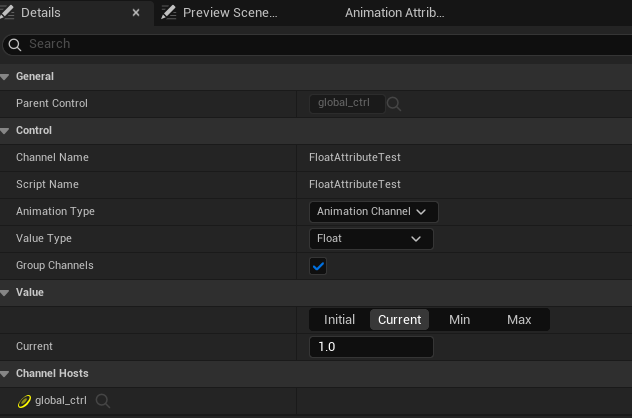The height and width of the screenshot is (418, 632).
Task: Click magnifier icon next to Parent Control field
Action: click(x=394, y=103)
